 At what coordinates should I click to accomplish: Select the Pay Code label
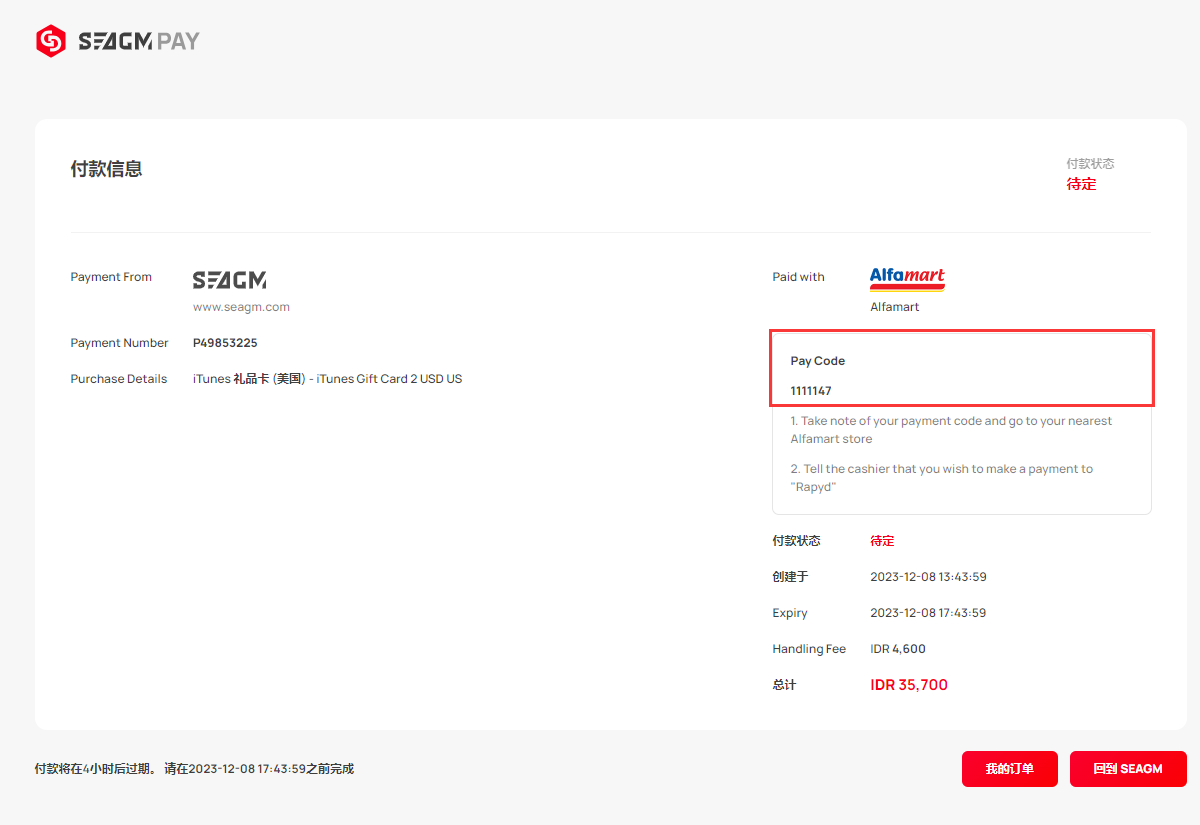[x=817, y=361]
